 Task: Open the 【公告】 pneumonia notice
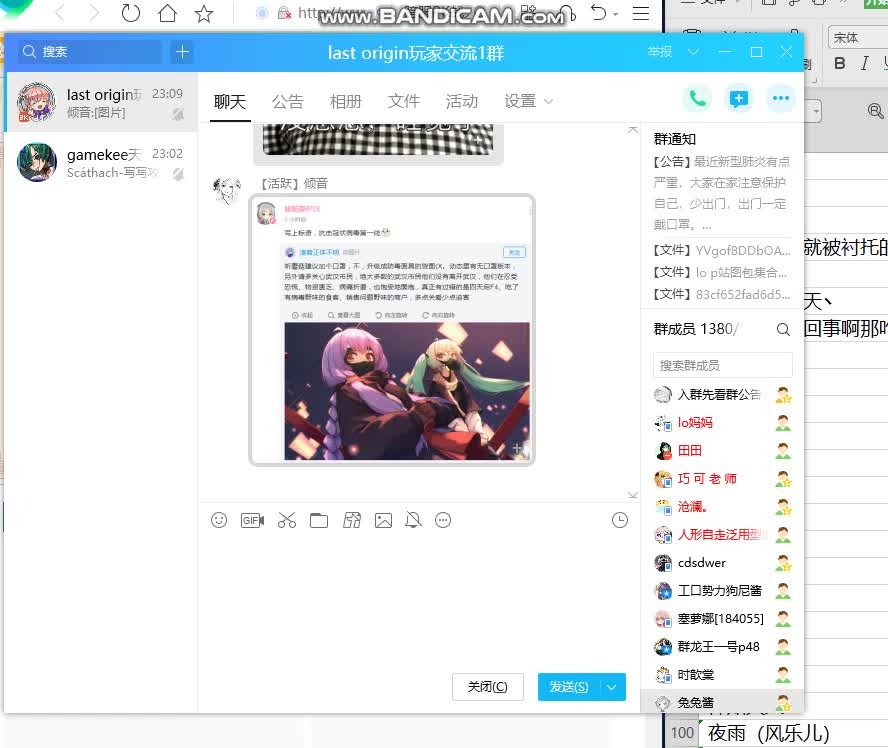pyautogui.click(x=722, y=193)
